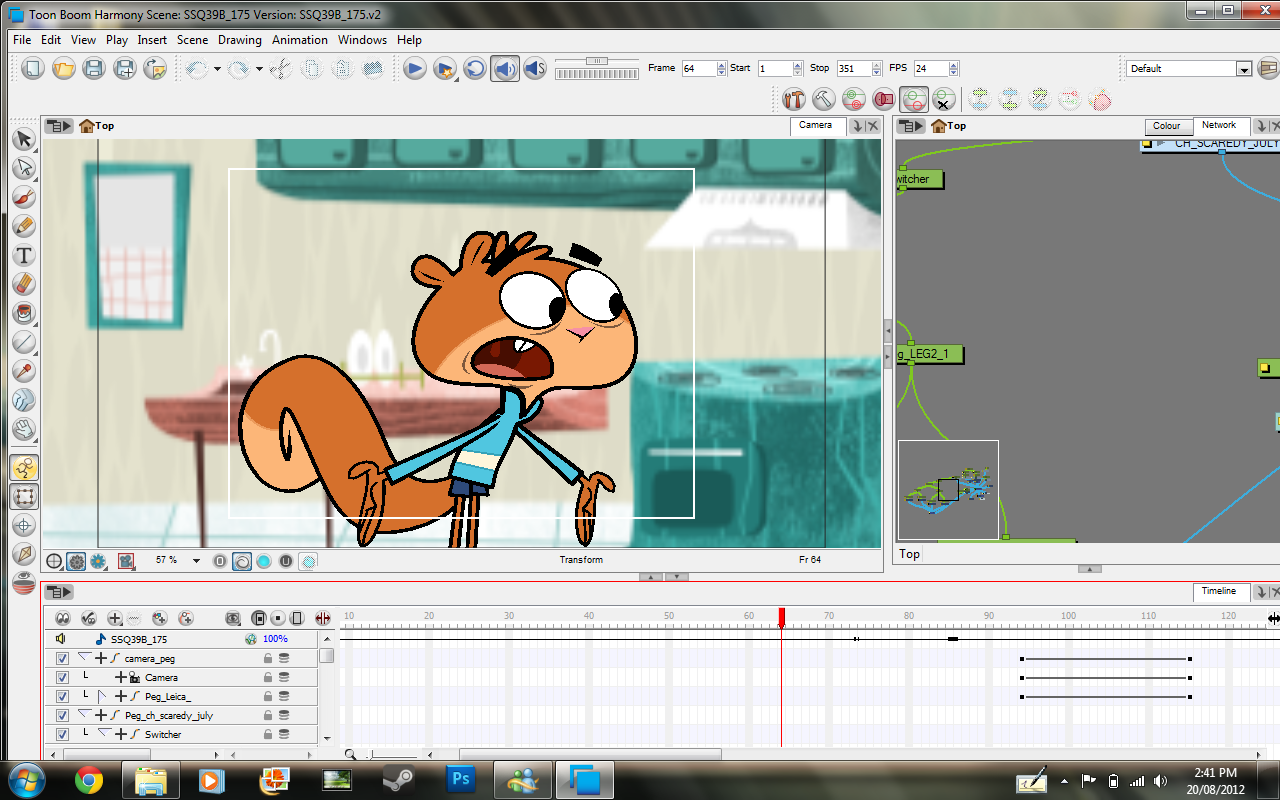Viewport: 1280px width, 800px height.
Task: Open the Default workspace dropdown
Action: 1189,69
